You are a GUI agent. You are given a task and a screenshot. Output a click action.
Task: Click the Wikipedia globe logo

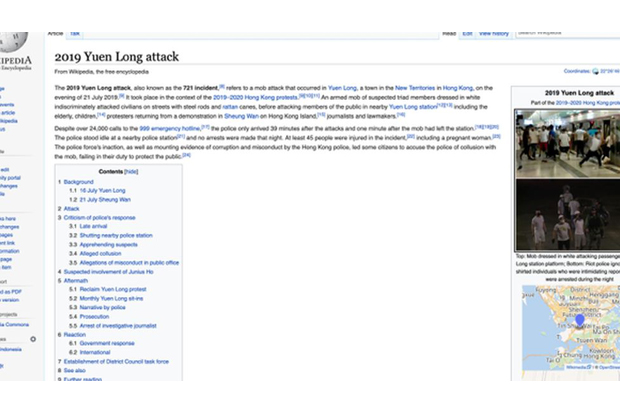click(x=13, y=42)
